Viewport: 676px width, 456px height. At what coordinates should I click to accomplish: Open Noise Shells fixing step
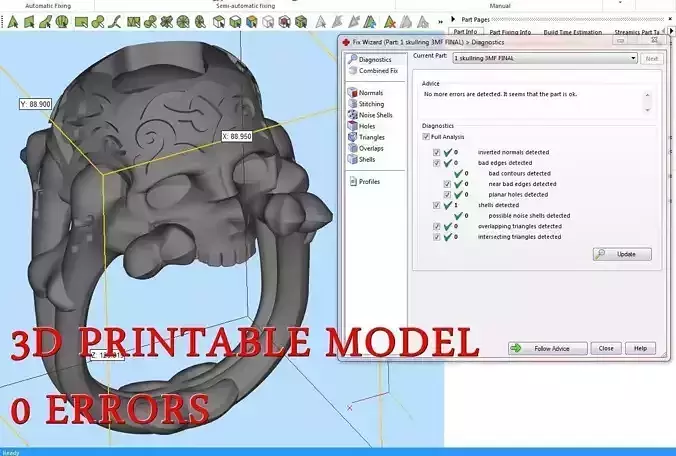(x=370, y=115)
